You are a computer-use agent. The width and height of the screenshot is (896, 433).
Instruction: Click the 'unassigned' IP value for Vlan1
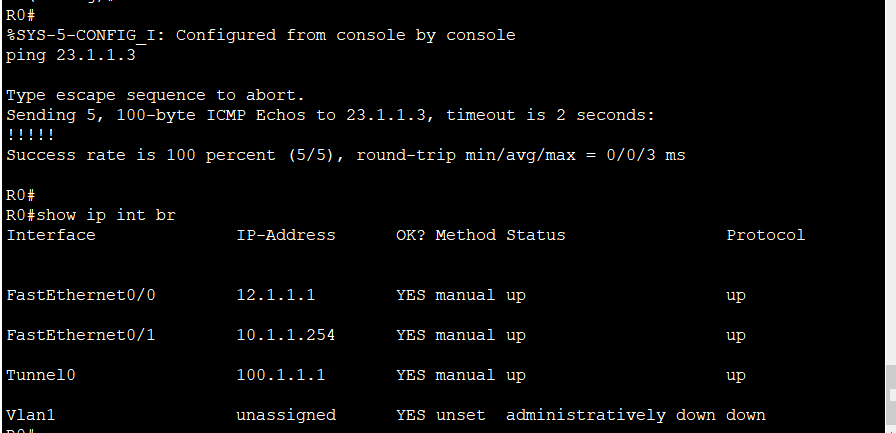pos(286,415)
